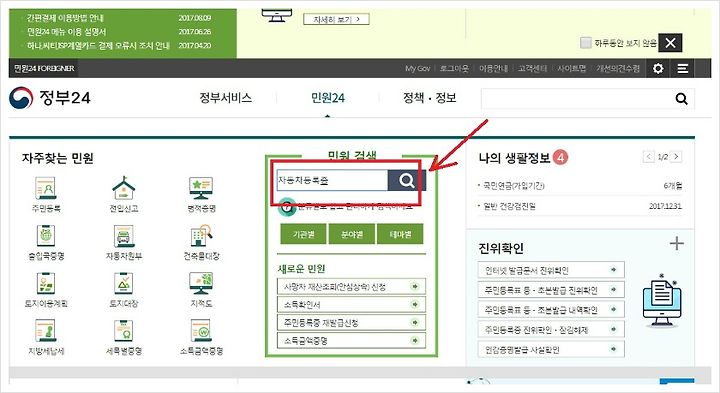Open settings via the gear icon
The image size is (720, 393).
(658, 68)
